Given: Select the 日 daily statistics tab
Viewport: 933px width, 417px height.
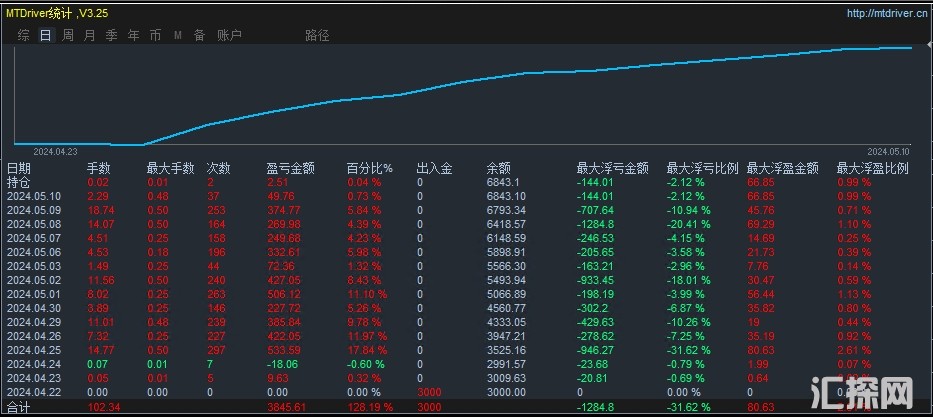Looking at the screenshot, I should pos(45,35).
